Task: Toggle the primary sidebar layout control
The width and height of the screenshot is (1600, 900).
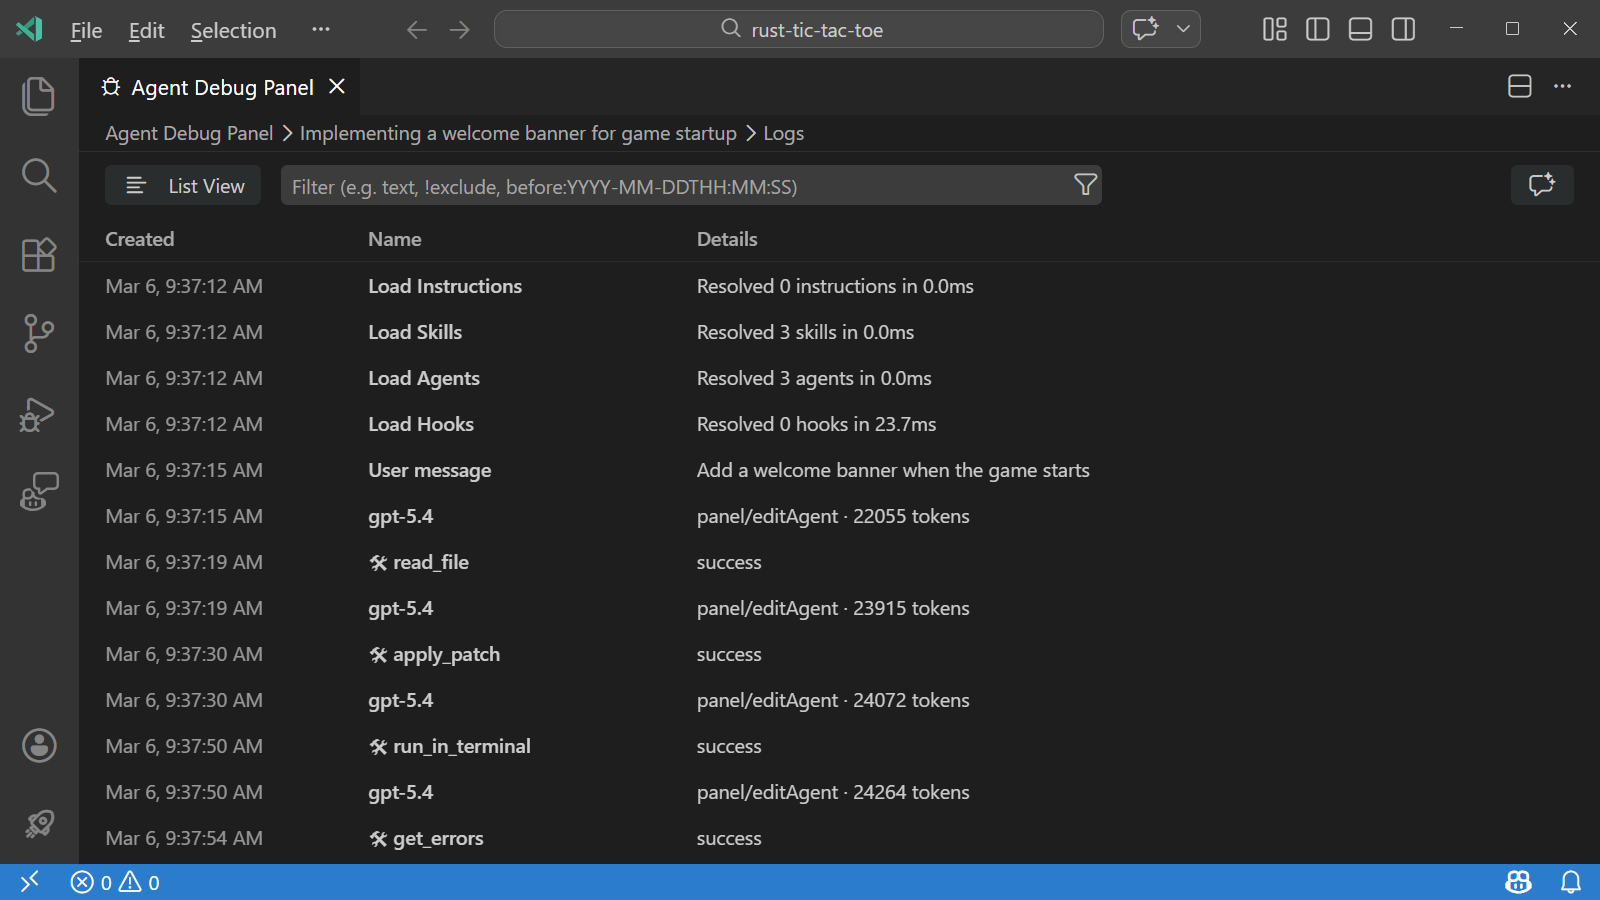Action: pos(1316,29)
